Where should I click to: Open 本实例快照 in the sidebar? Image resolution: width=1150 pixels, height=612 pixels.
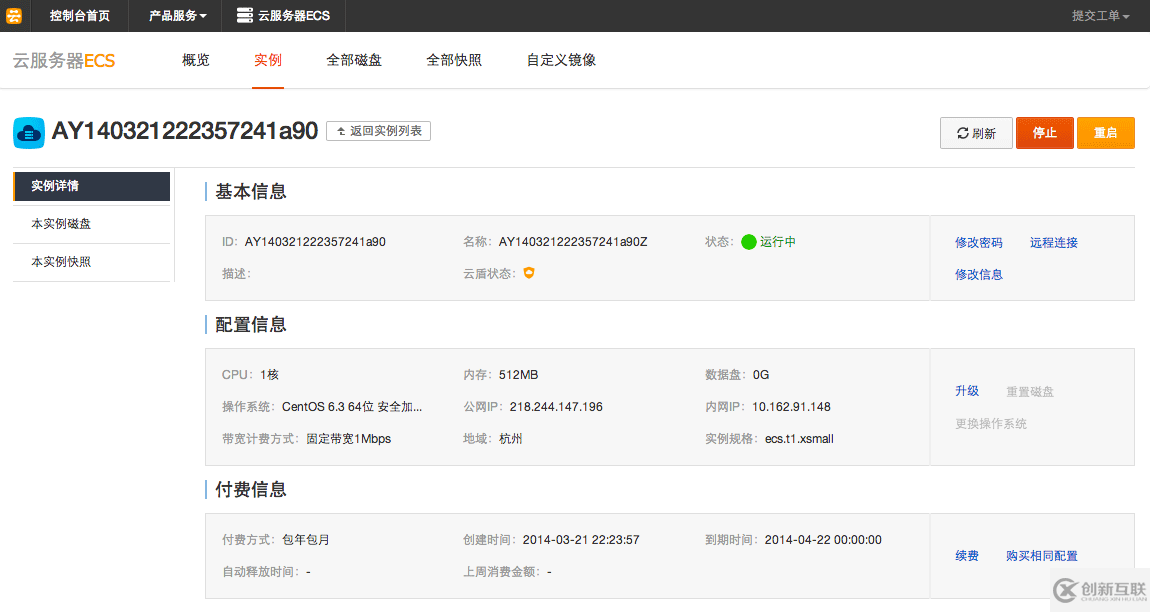61,262
